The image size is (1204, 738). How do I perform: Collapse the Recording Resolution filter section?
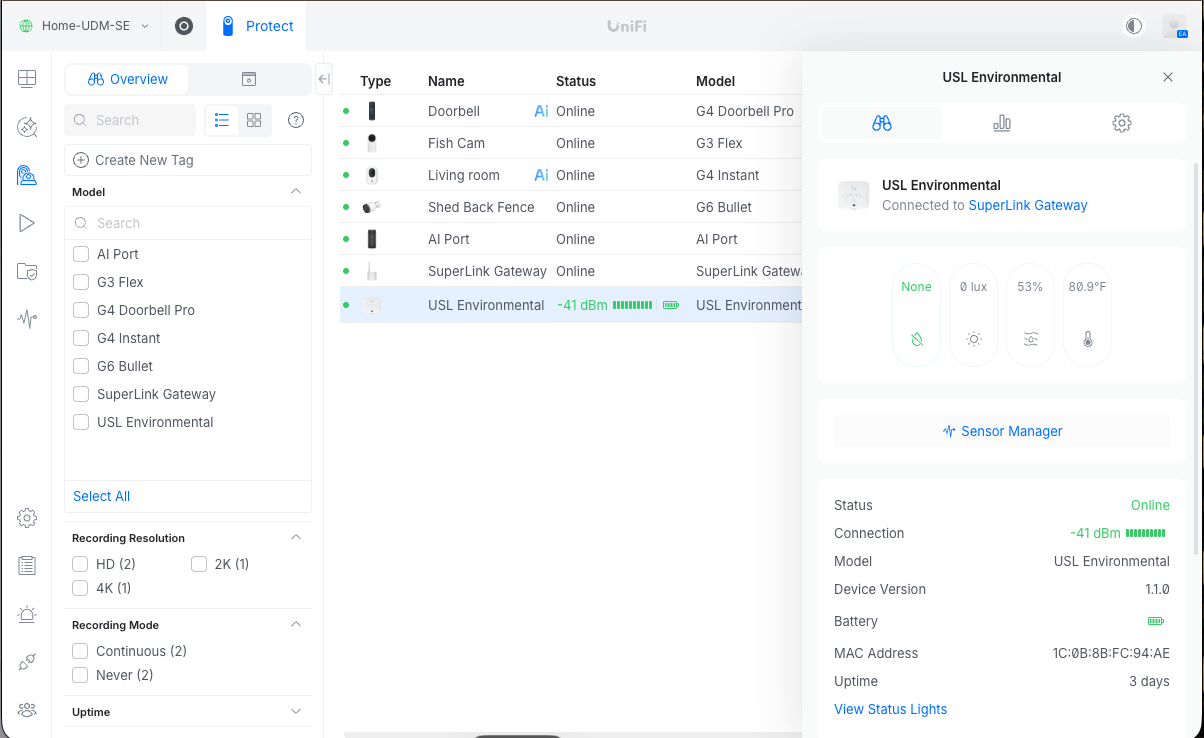[x=295, y=538]
